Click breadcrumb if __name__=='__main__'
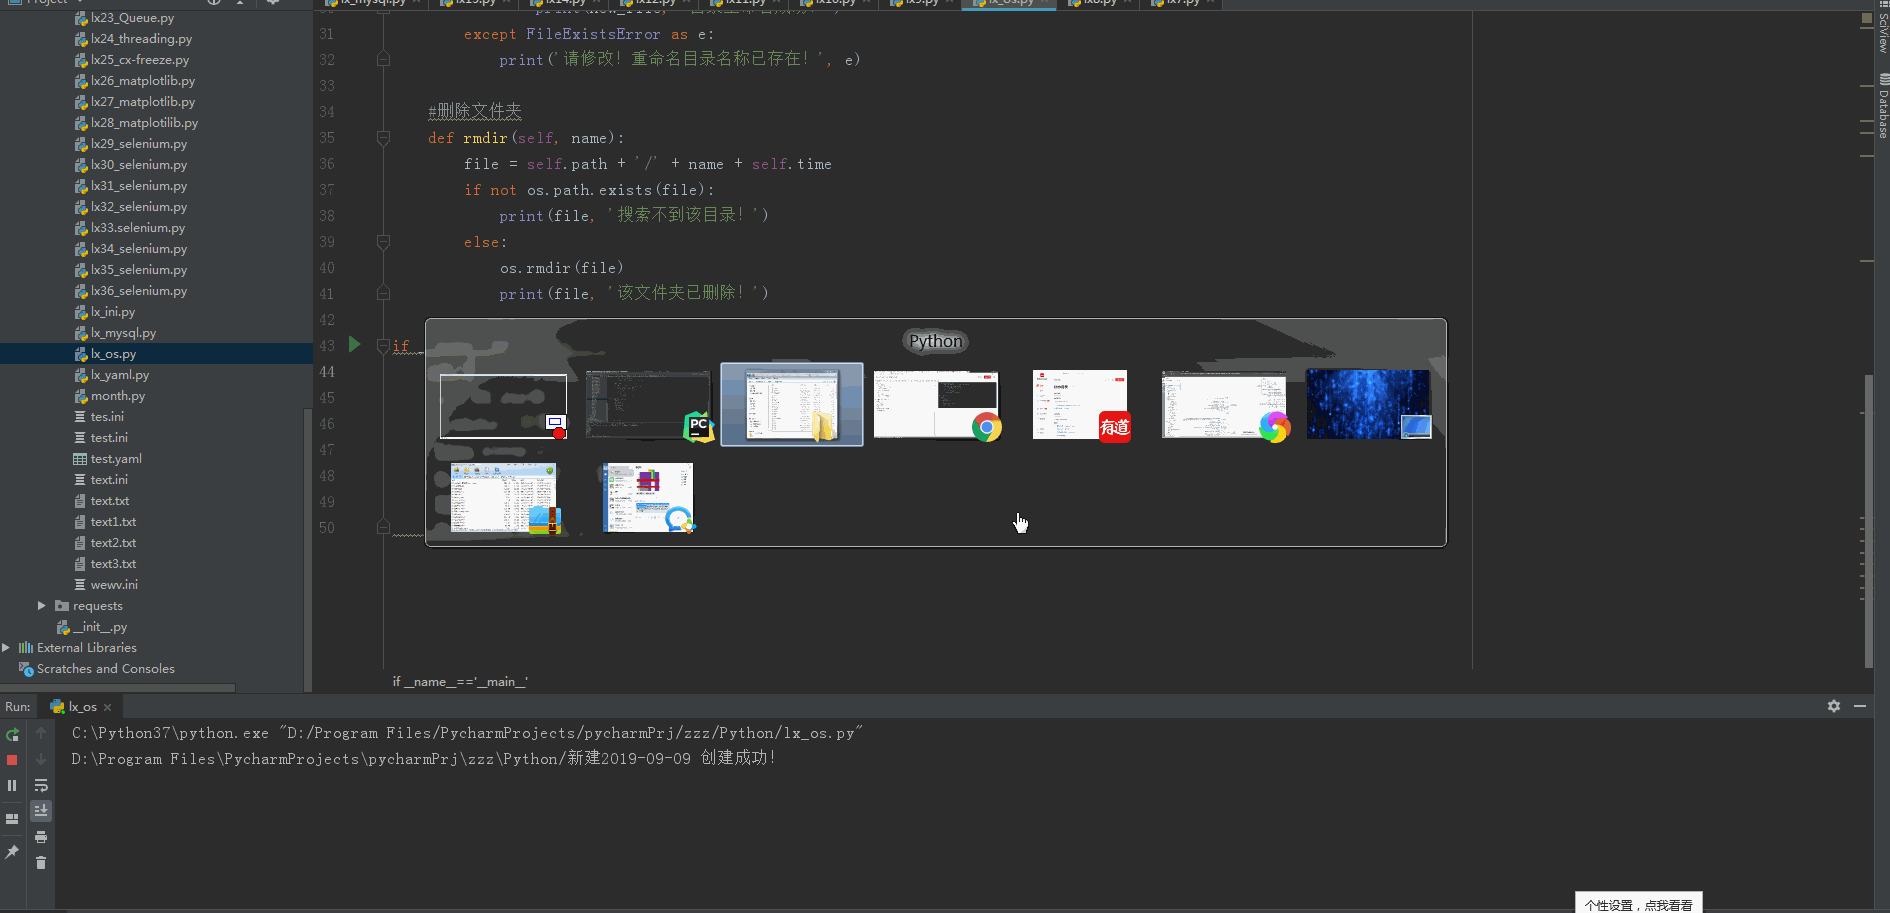1890x913 pixels. pyautogui.click(x=460, y=682)
